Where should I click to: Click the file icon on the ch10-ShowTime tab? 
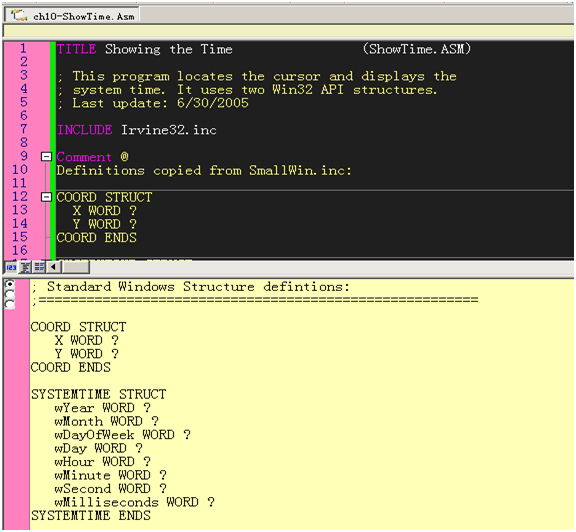pos(19,16)
